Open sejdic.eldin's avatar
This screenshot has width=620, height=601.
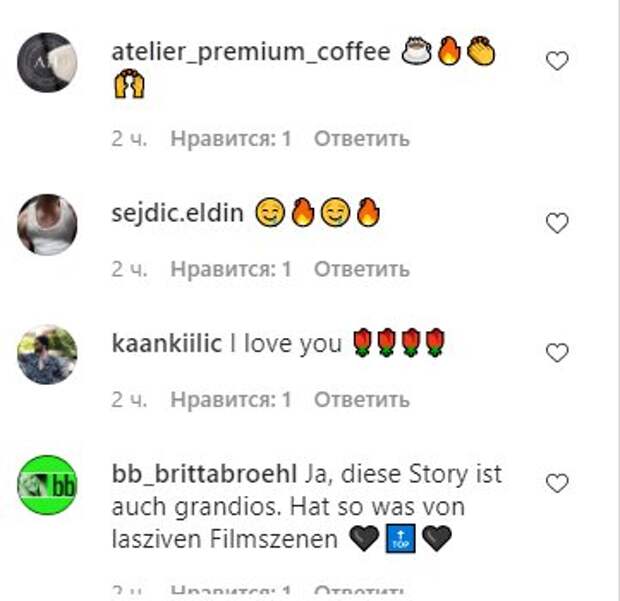coord(47,224)
